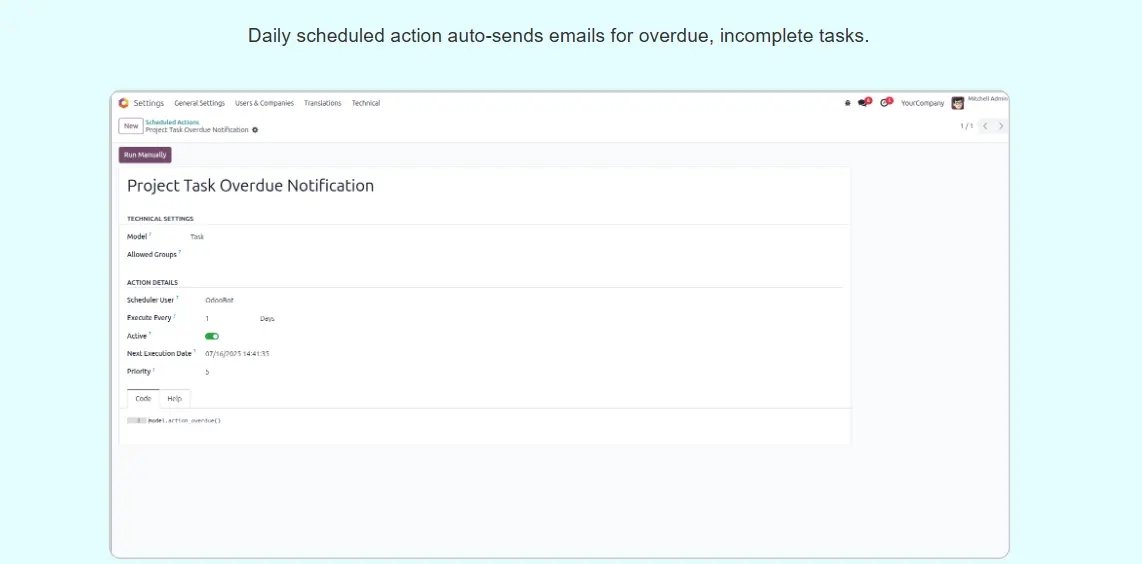Open the debug bug icon menu

point(848,103)
